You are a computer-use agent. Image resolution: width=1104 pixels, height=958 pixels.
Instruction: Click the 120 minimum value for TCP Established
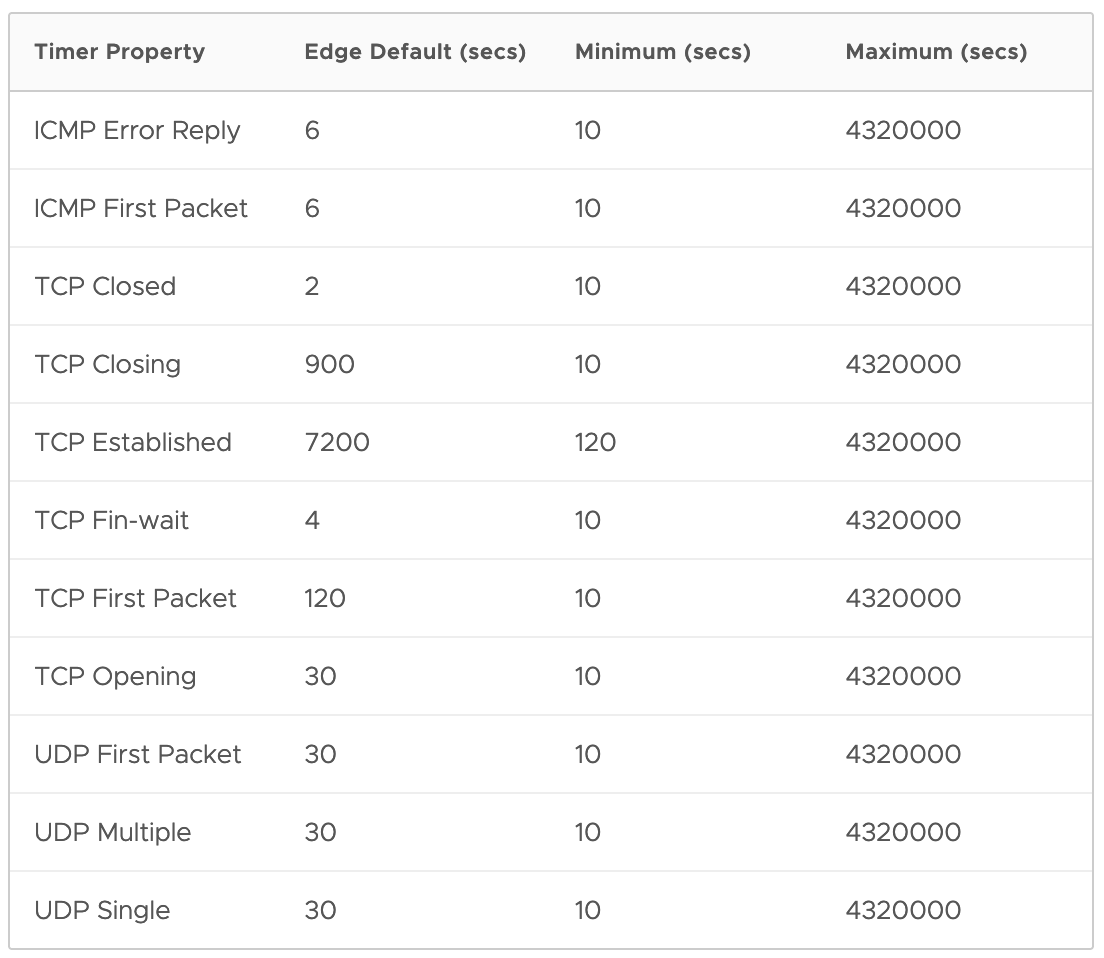[595, 443]
